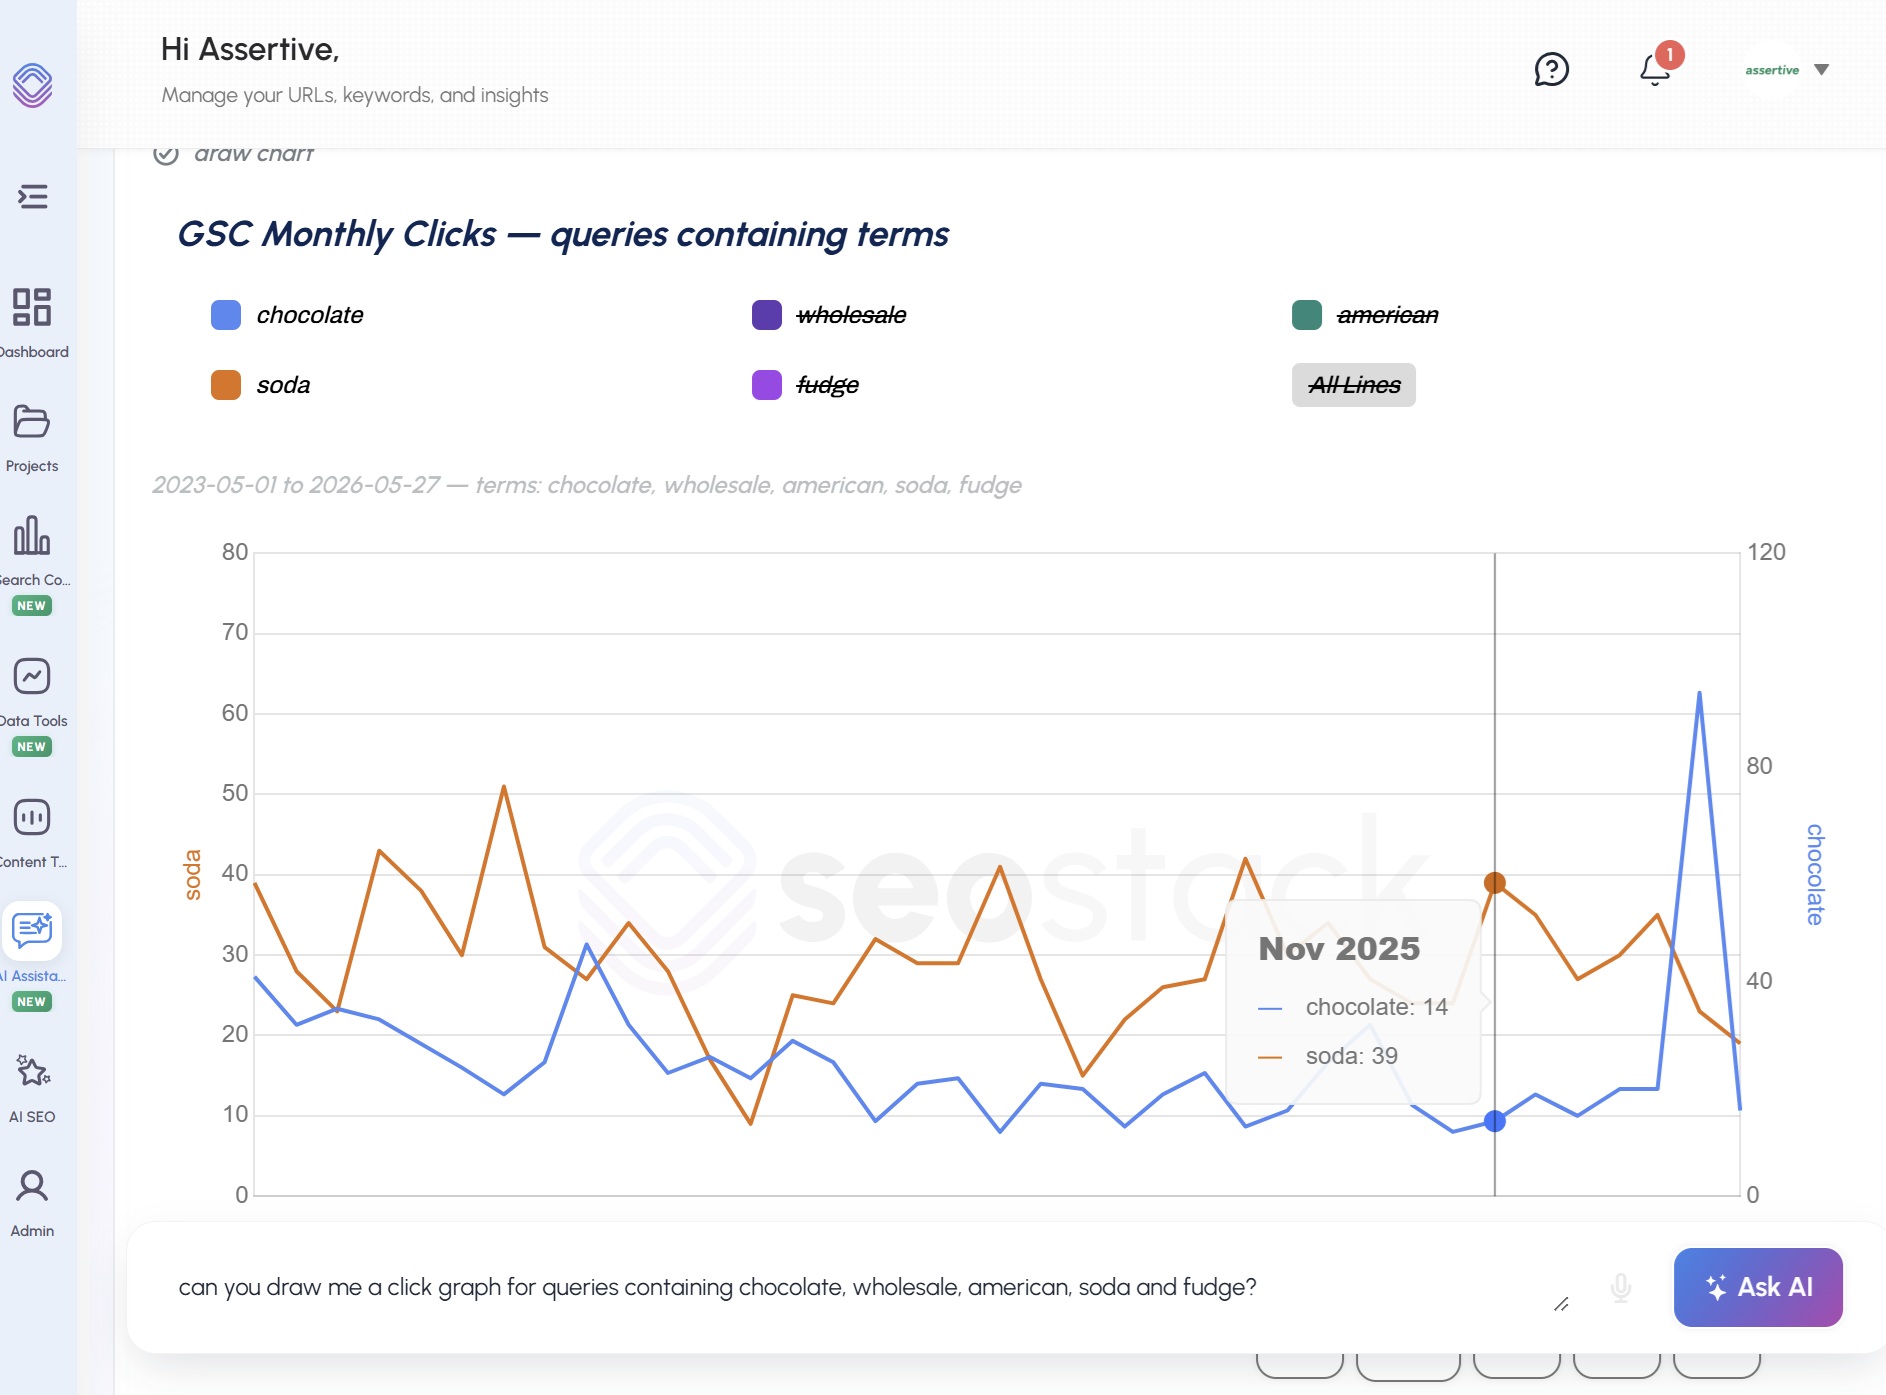Viewport: 1886px width, 1395px height.
Task: Open the Dashboard icon in sidebar
Action: [32, 307]
